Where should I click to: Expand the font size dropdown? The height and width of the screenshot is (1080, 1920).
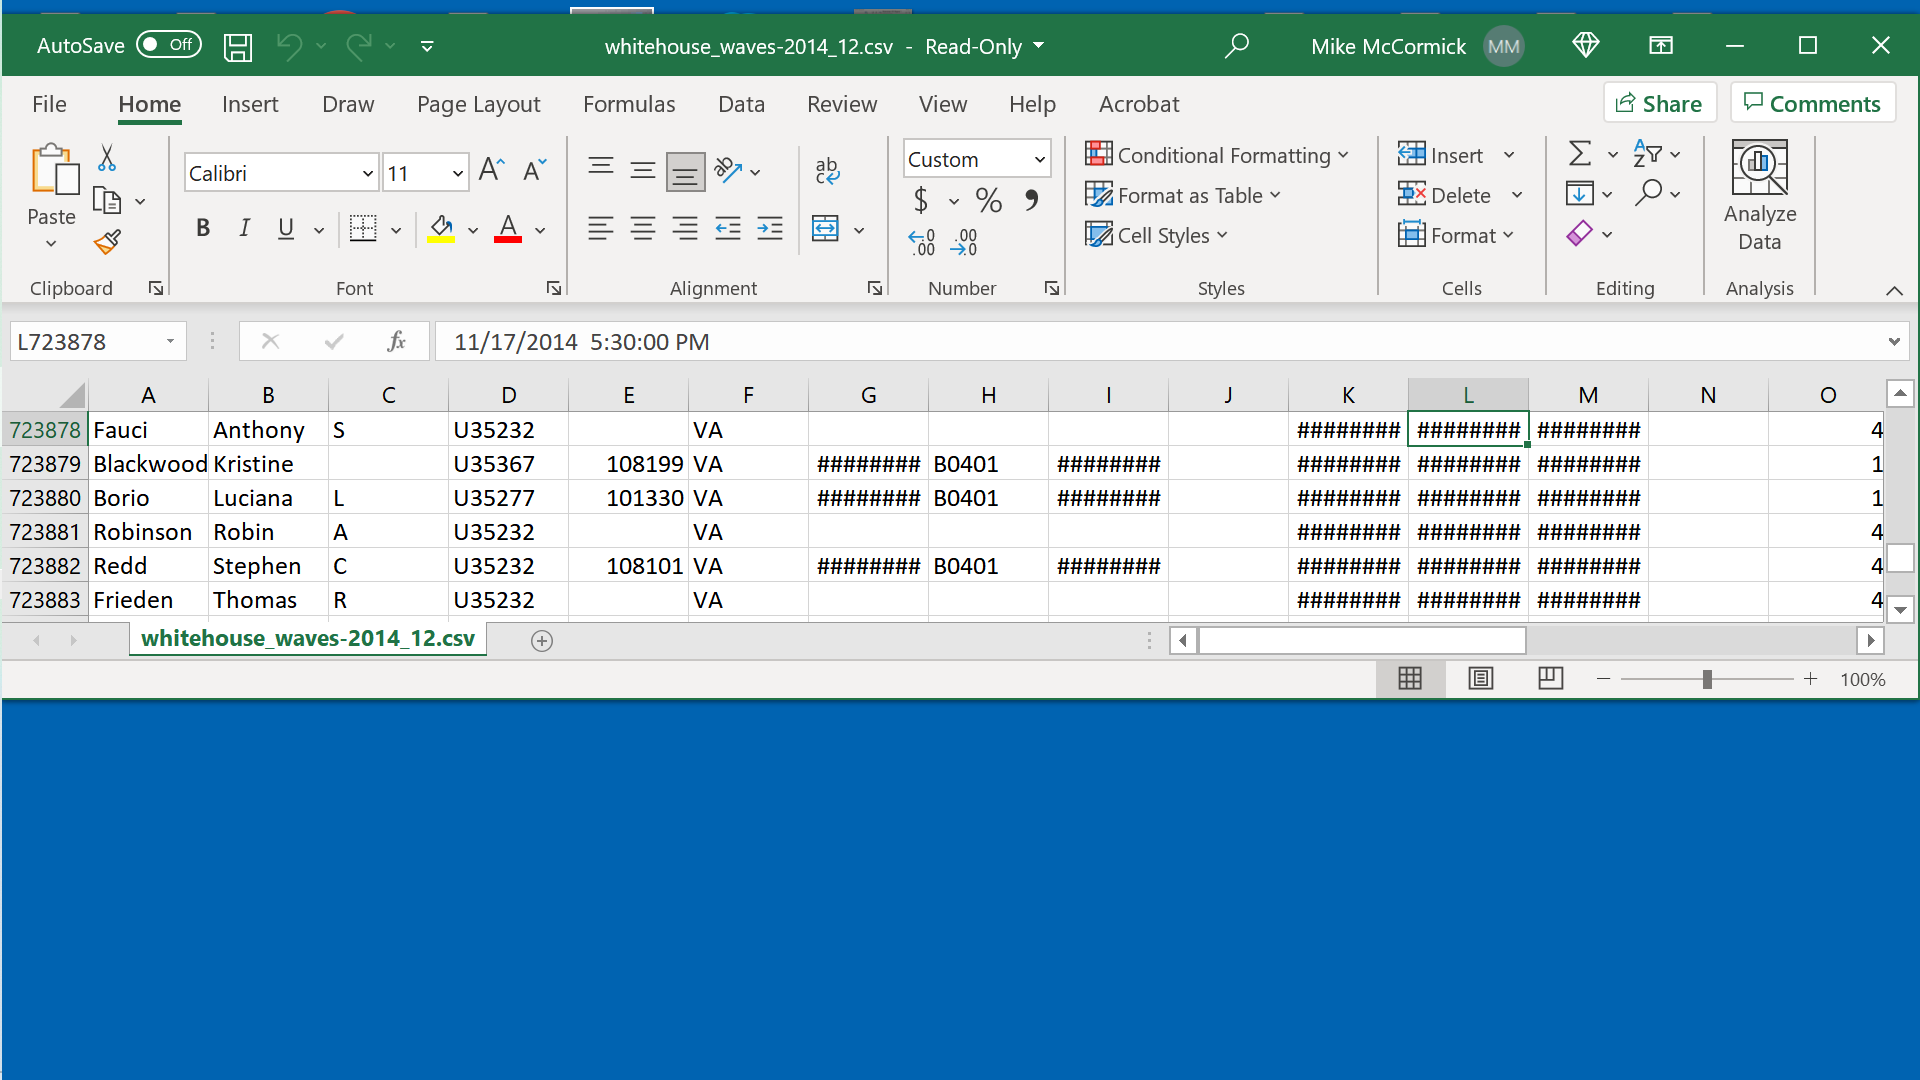[457, 174]
